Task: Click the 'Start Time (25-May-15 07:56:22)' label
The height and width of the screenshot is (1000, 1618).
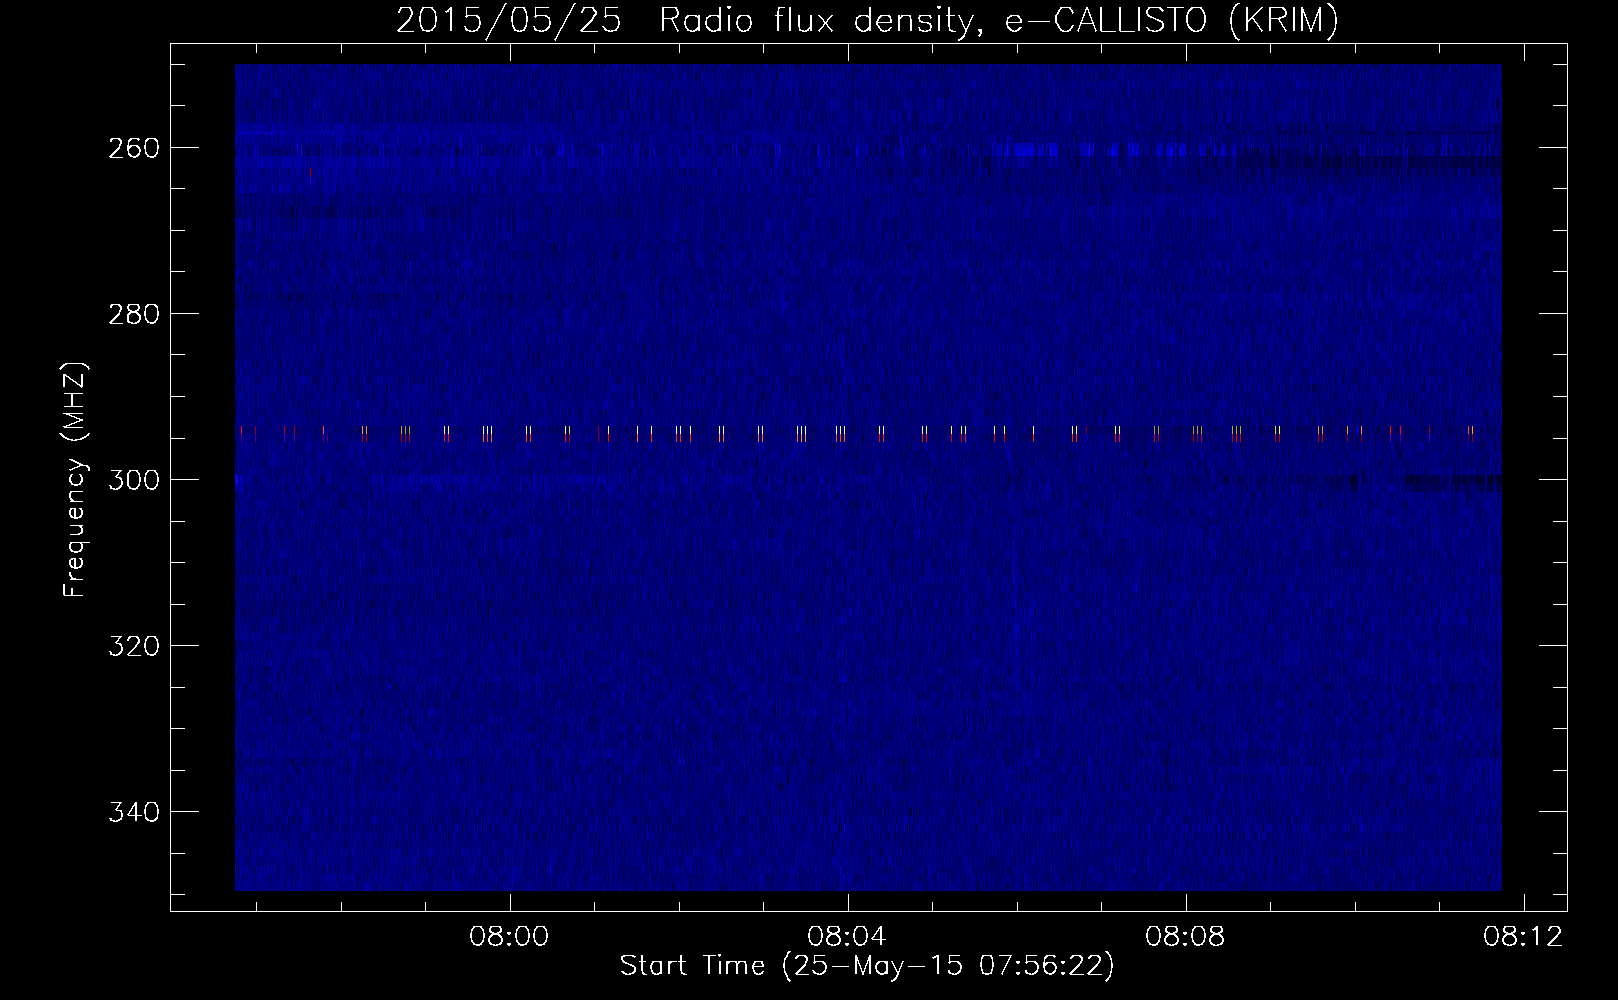Action: (867, 966)
